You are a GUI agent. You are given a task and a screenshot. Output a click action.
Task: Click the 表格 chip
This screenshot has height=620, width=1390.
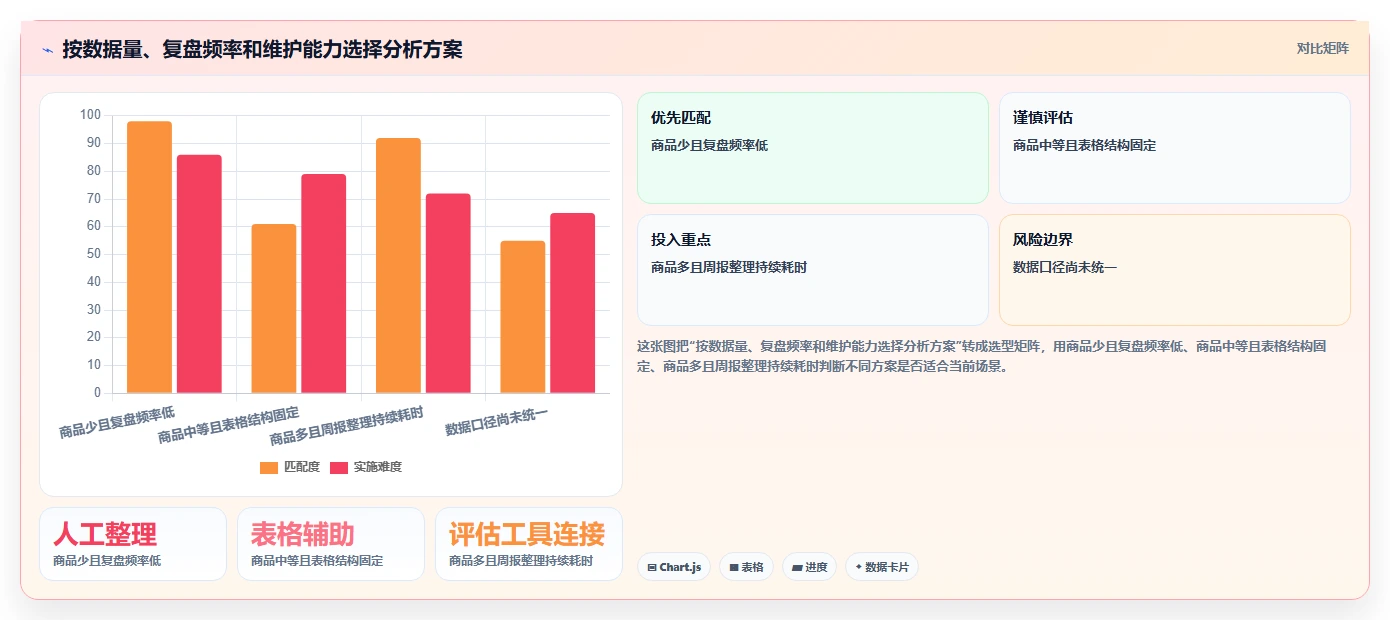click(746, 567)
